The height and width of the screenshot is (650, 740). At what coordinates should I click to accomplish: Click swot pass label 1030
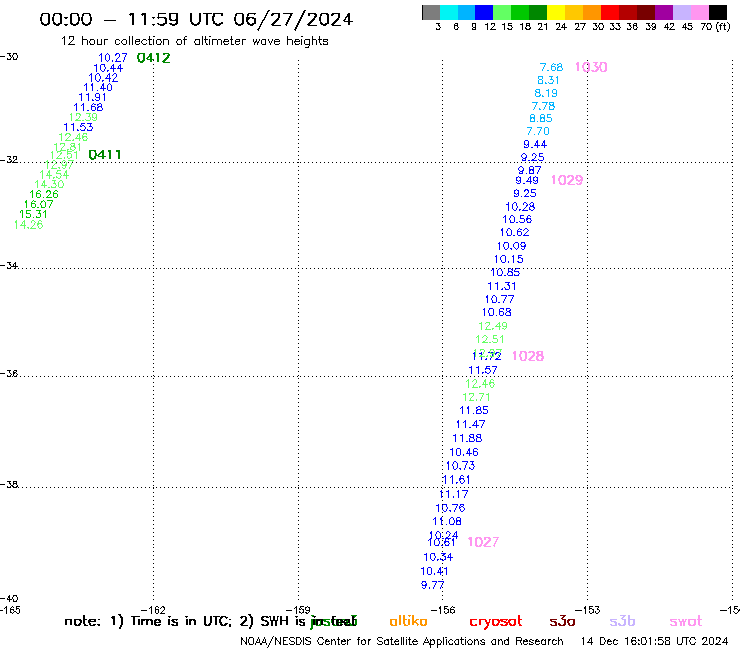point(591,67)
